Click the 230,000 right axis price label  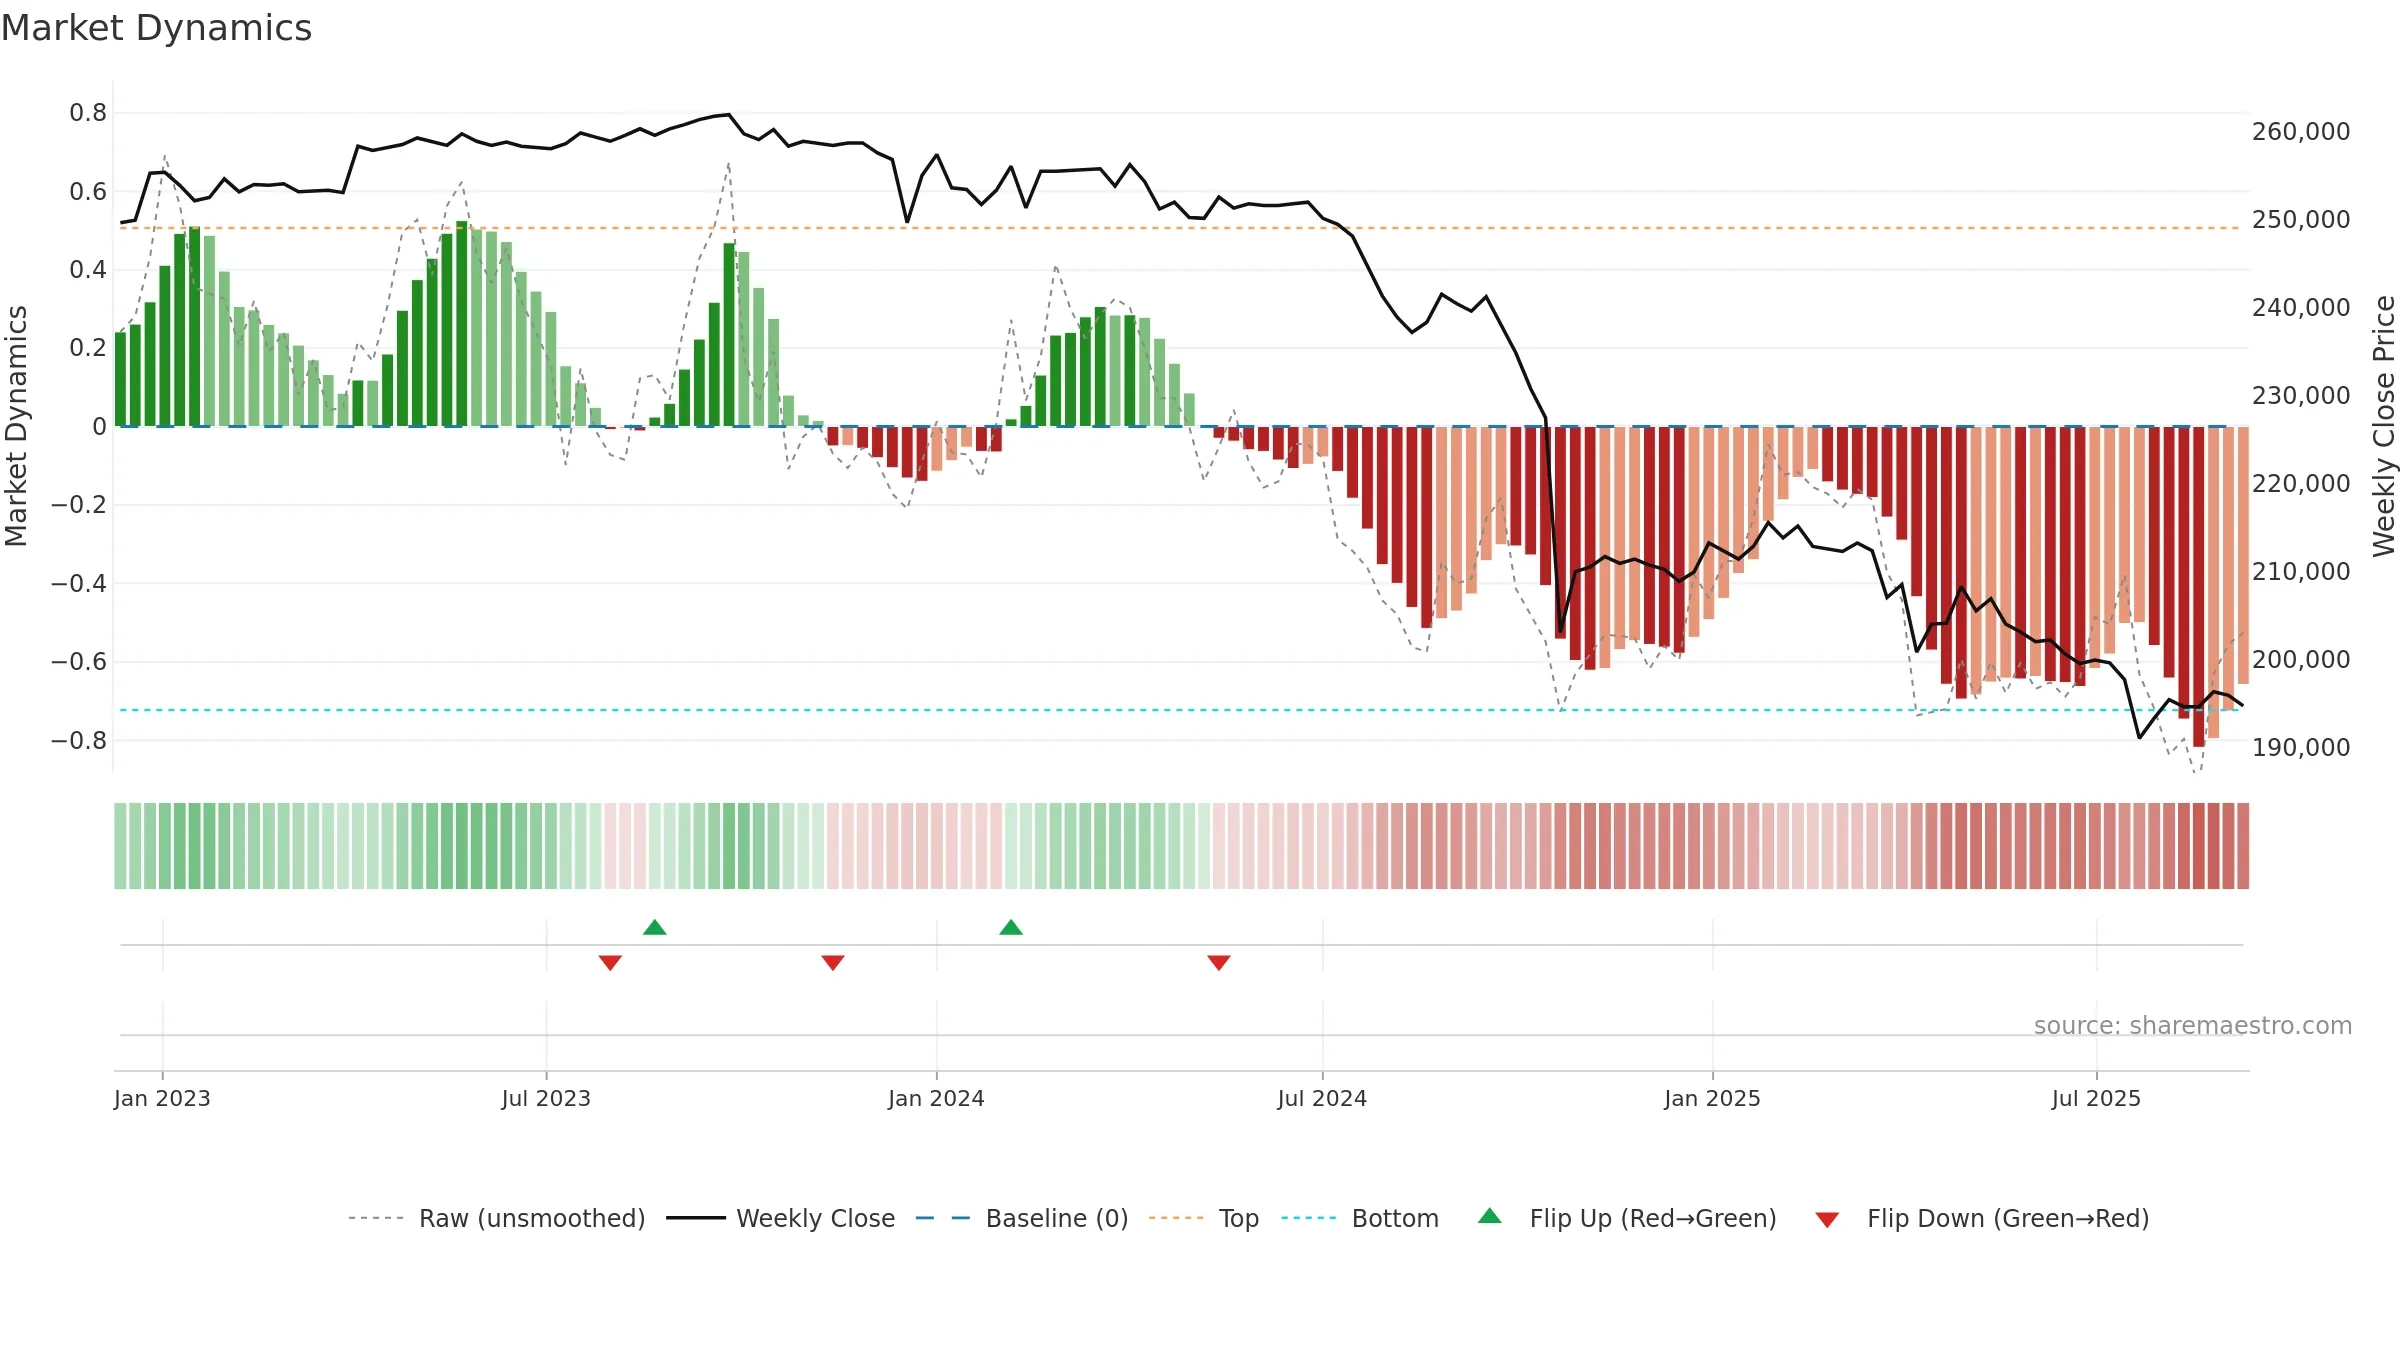[2301, 395]
